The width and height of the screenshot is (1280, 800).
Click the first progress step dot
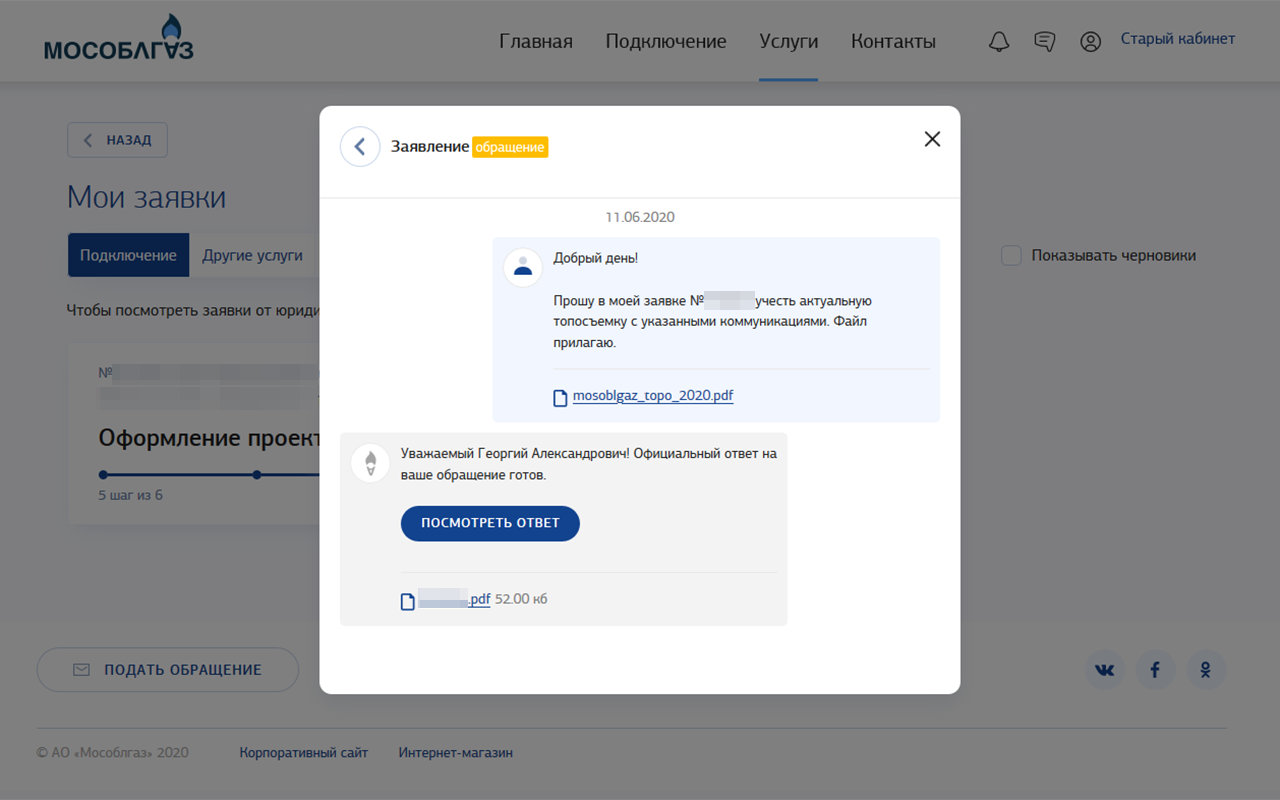coord(103,475)
